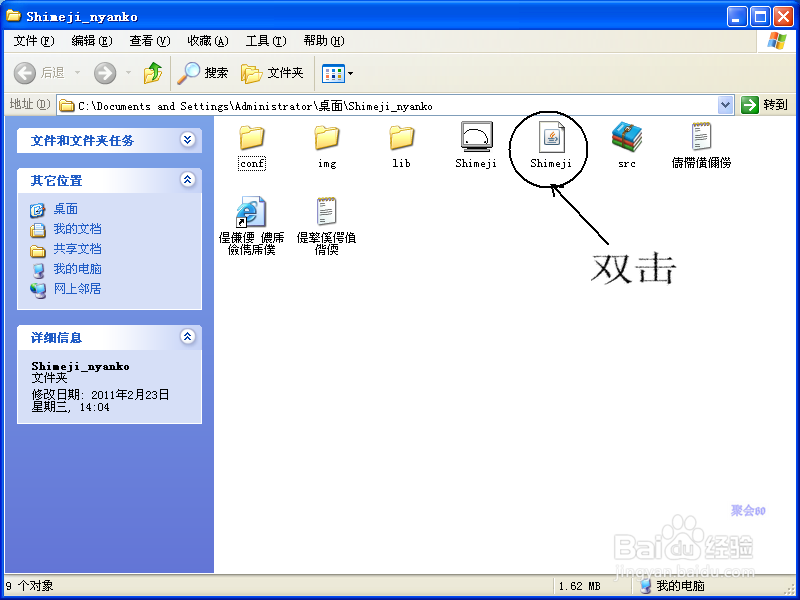Screen dimensions: 800x600
Task: Click the Back navigation arrow
Action: tap(24, 73)
